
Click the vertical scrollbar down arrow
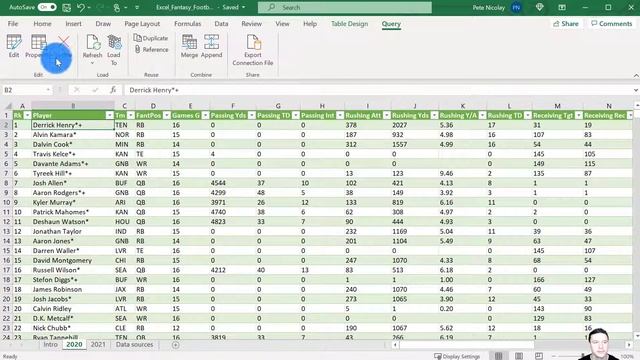(637, 336)
